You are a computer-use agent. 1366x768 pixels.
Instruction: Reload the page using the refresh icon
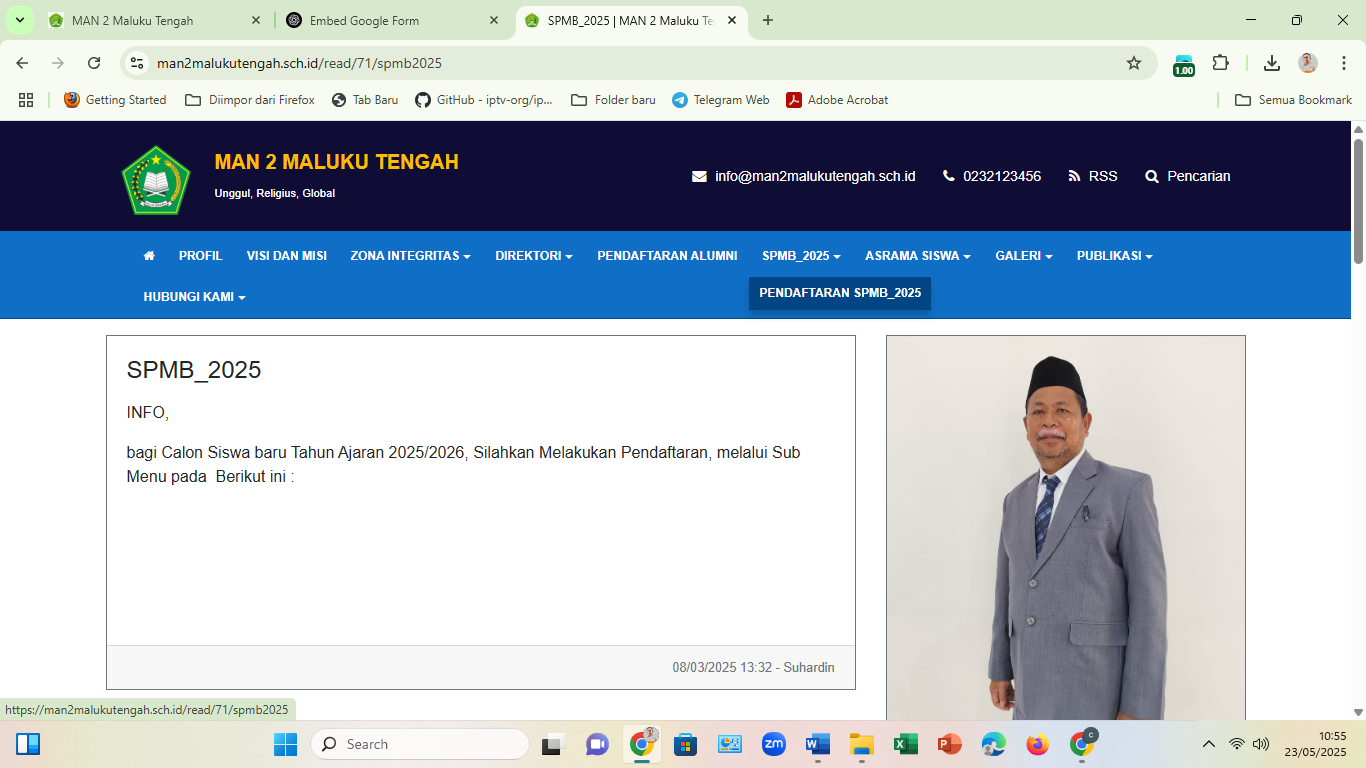click(x=94, y=63)
